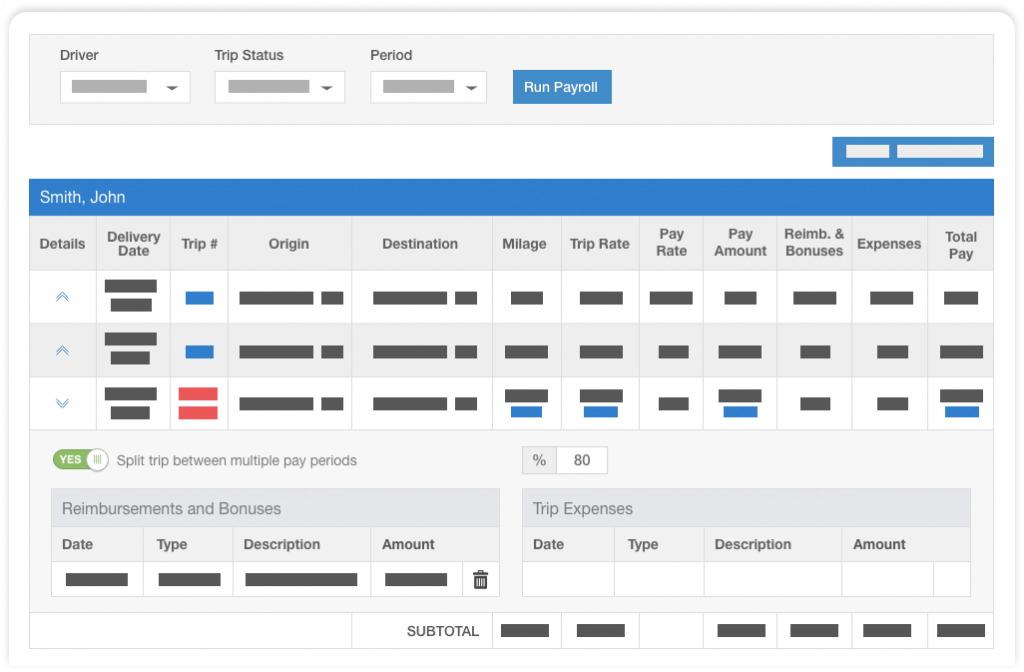1024x672 pixels.
Task: Click red trip number in third row
Action: point(198,403)
